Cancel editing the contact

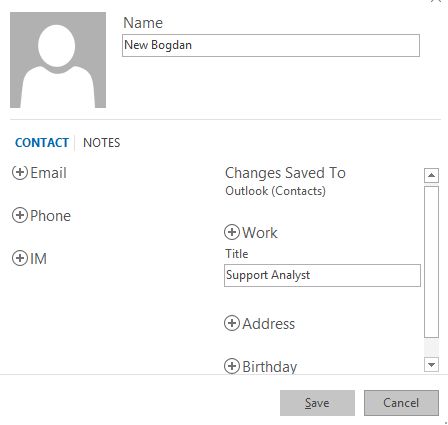pos(401,403)
